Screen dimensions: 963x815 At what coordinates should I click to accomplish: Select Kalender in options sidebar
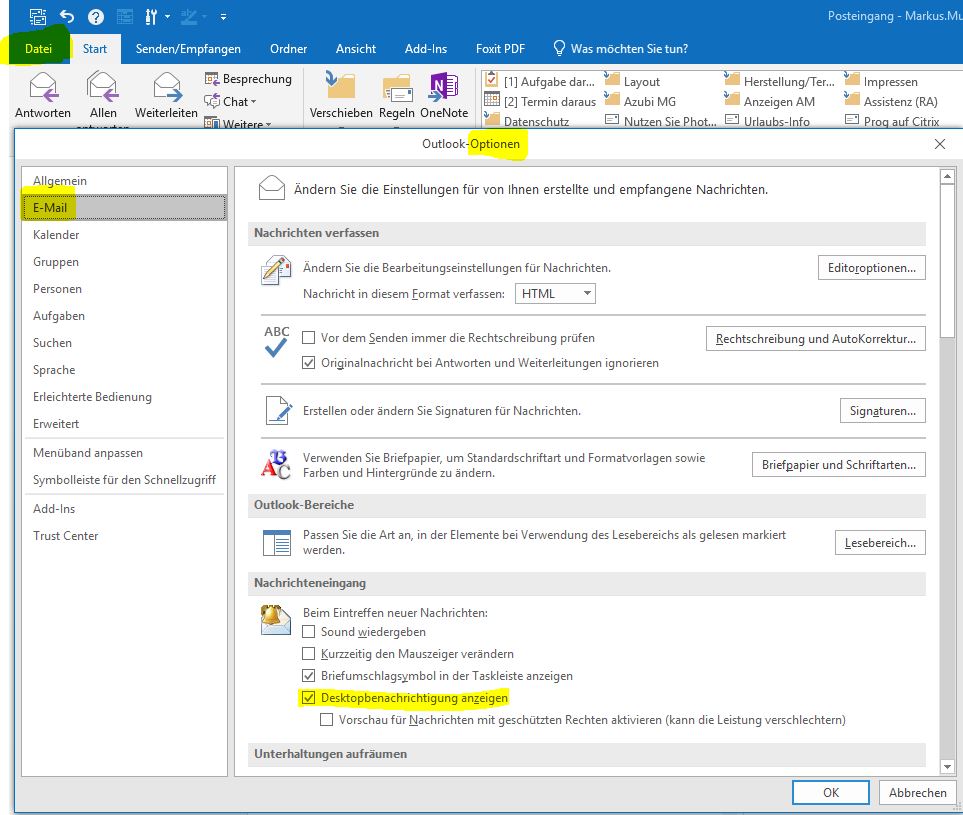point(56,235)
